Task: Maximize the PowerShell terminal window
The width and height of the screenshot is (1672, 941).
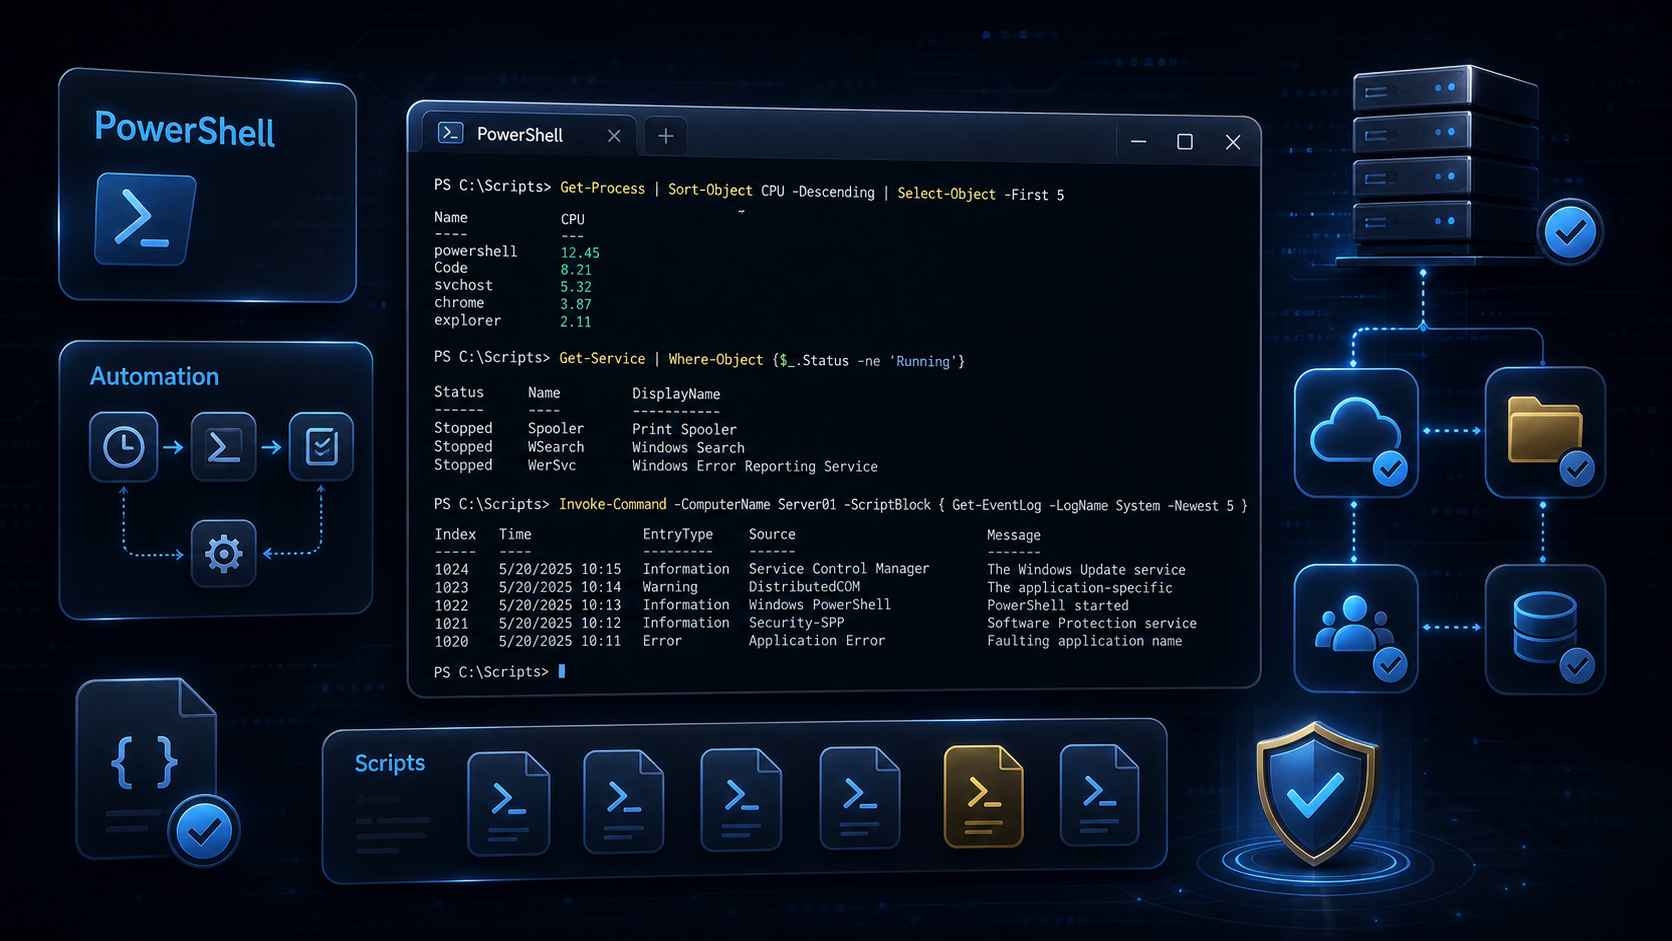Action: pos(1185,142)
